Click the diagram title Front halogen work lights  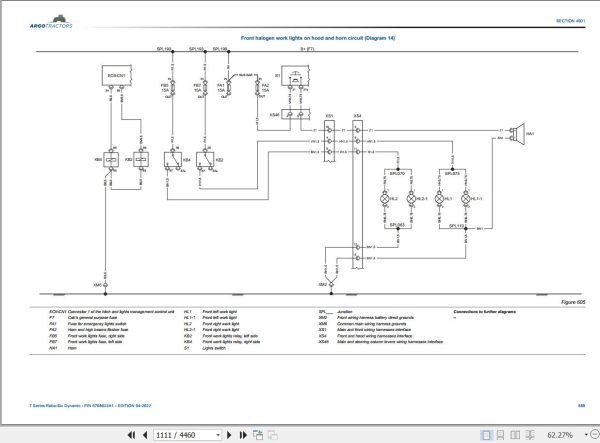[318, 38]
